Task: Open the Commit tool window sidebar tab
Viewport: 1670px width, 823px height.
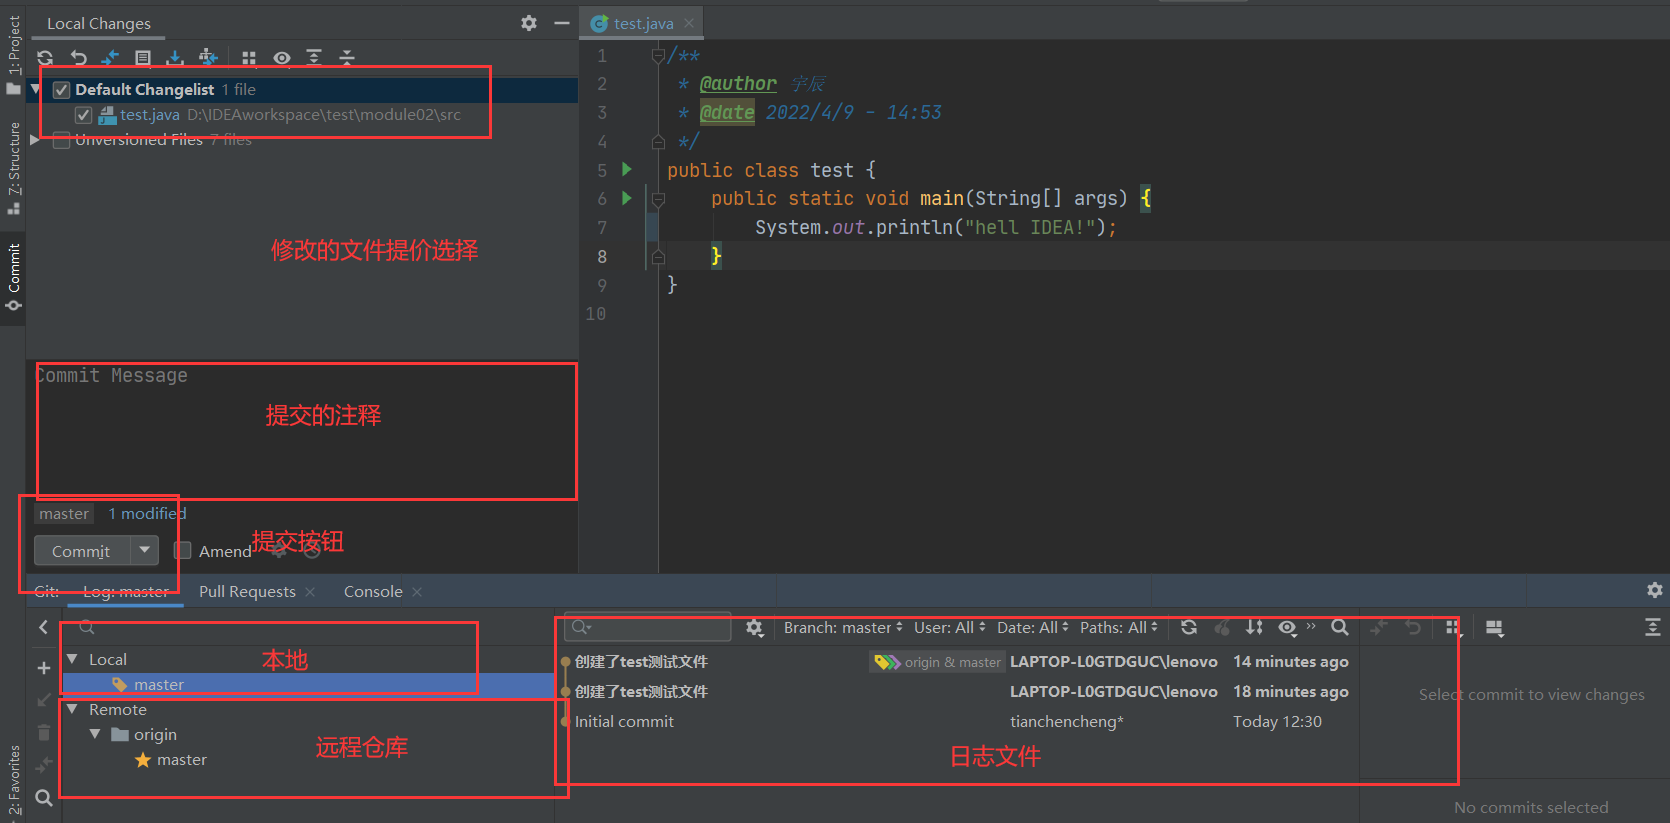Action: point(13,277)
